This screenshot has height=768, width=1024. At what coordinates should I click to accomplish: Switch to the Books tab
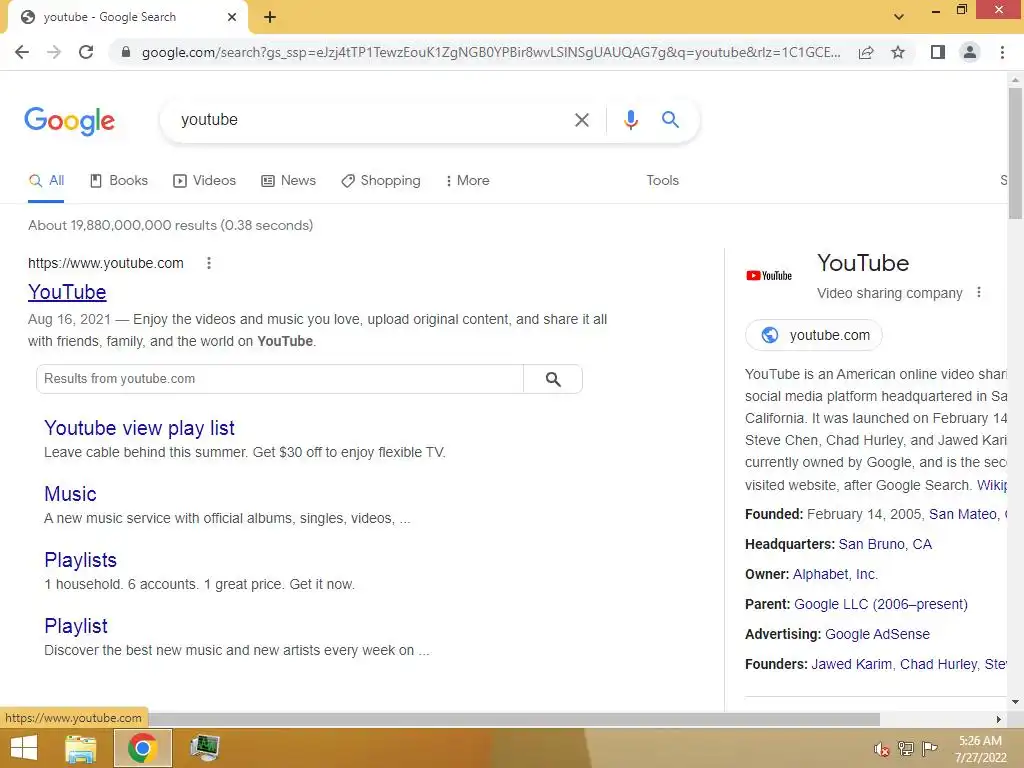click(119, 181)
